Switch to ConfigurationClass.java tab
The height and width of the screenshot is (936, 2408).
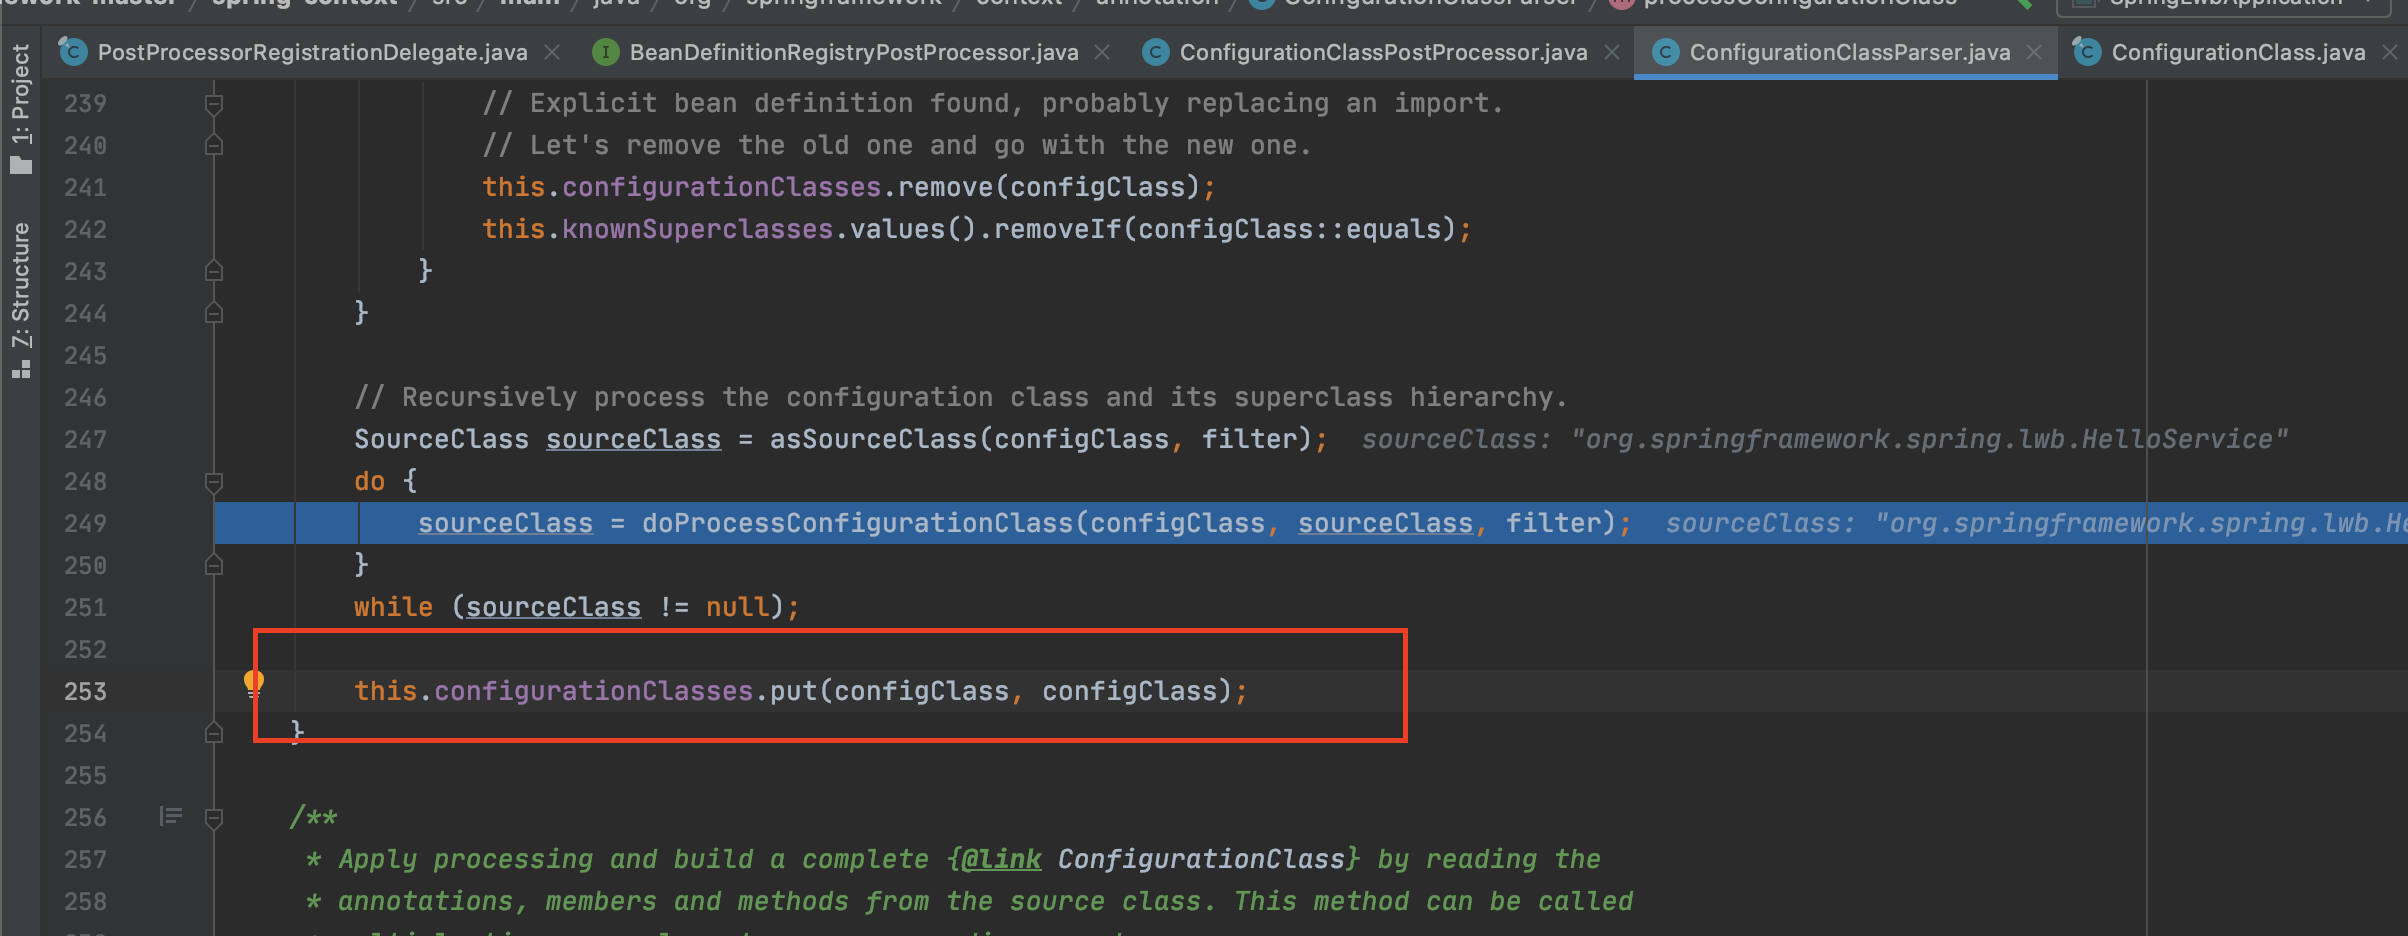2238,52
